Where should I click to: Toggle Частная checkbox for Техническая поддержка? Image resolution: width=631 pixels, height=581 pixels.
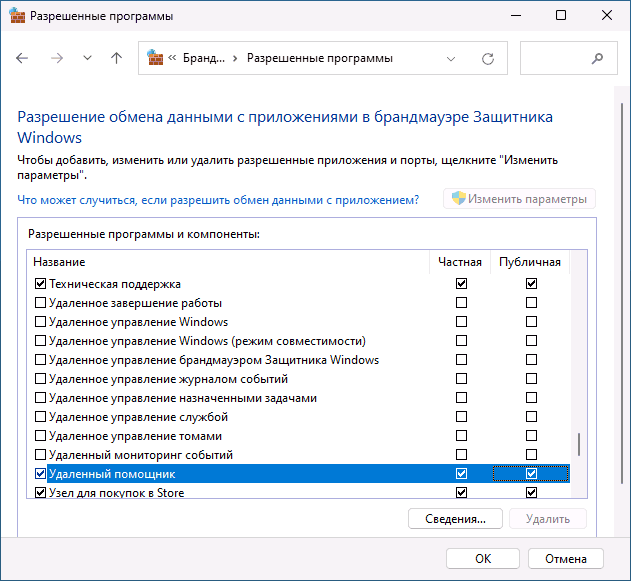pos(461,284)
